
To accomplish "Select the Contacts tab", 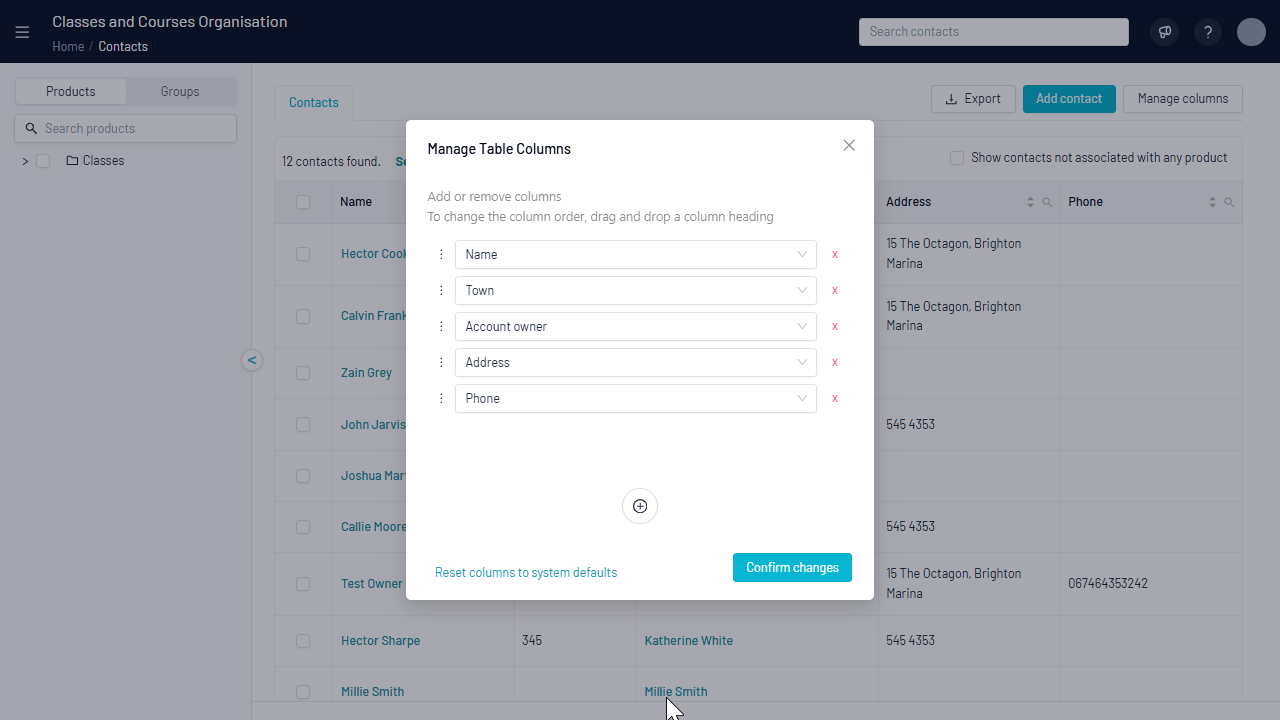I will pos(313,102).
